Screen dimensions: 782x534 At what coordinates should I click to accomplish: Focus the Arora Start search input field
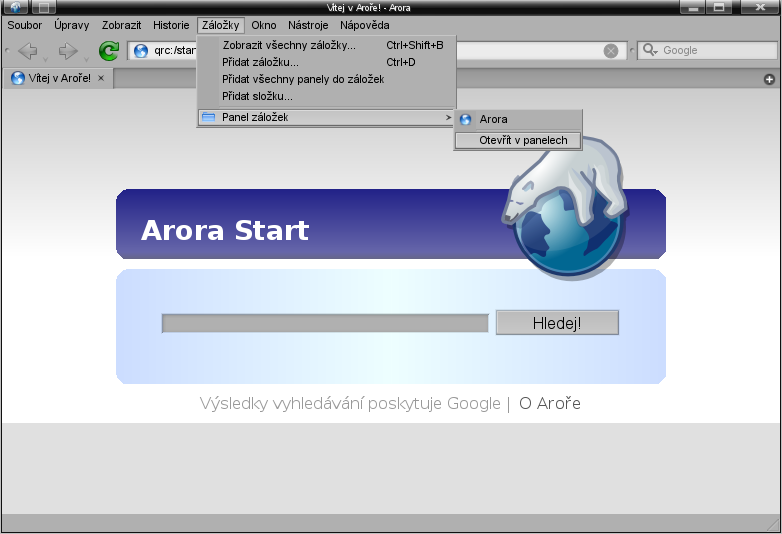click(325, 323)
